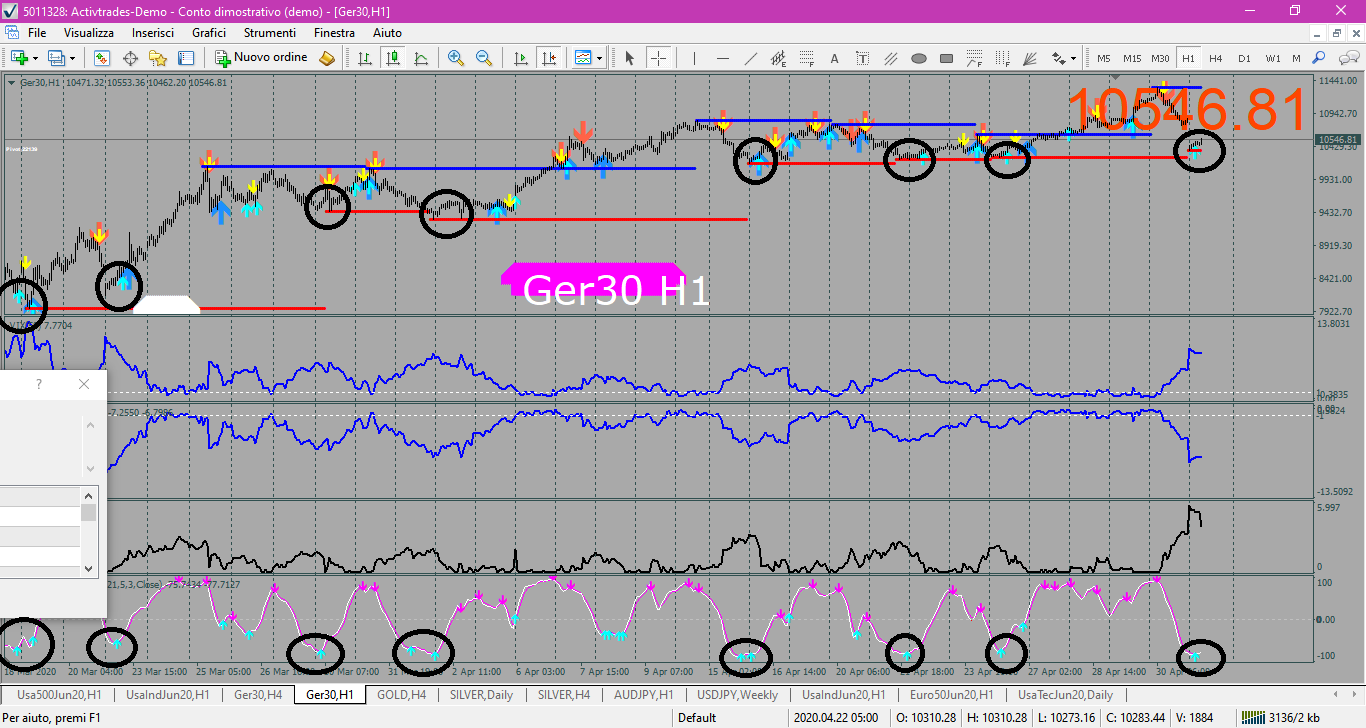The height and width of the screenshot is (728, 1366).
Task: Select the text label tool
Action: [x=862, y=58]
